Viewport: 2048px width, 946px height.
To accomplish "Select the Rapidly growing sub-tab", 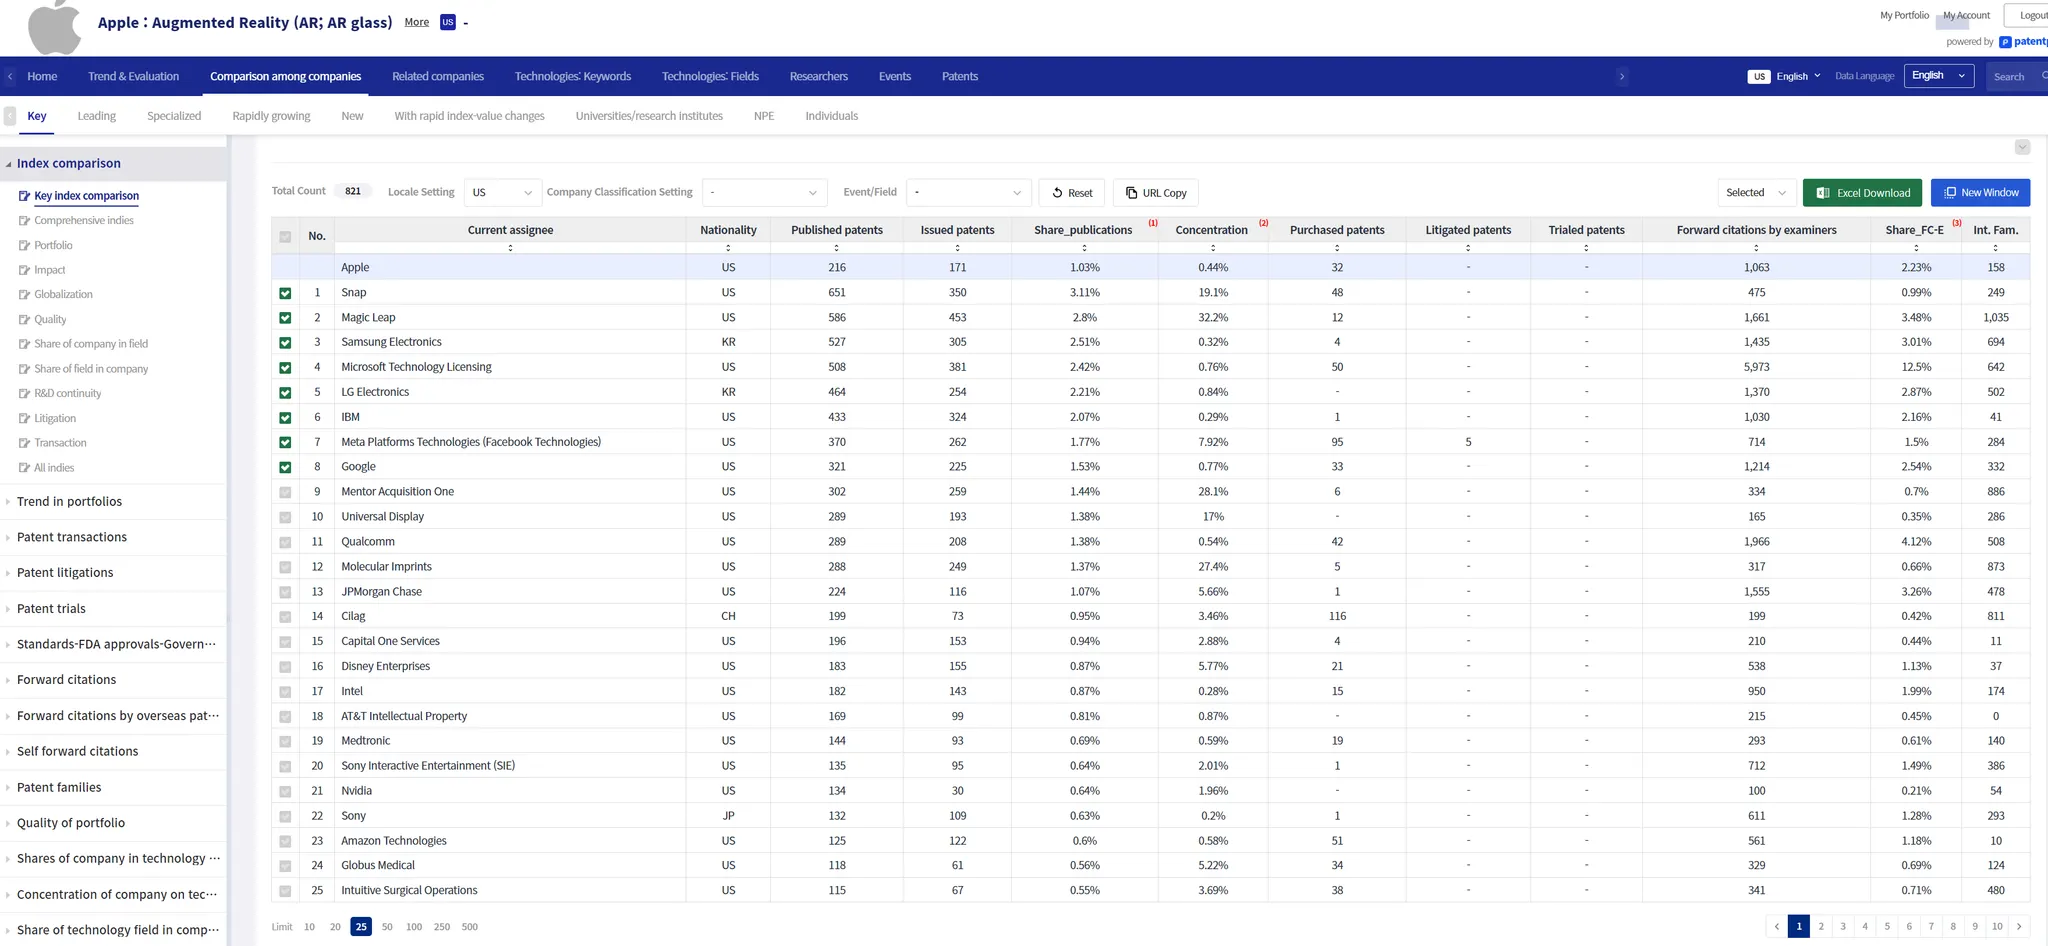I will click(x=271, y=116).
